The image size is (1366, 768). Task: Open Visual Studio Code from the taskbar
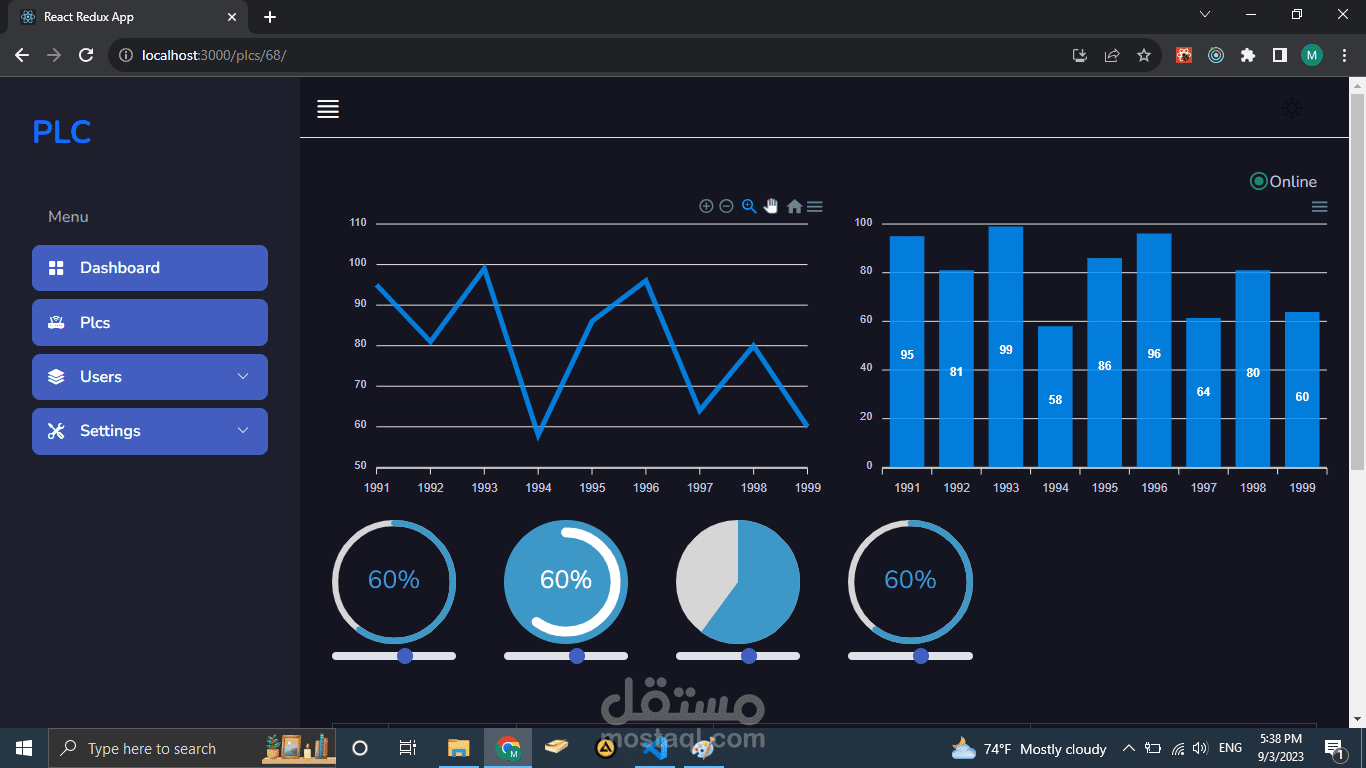click(x=655, y=748)
